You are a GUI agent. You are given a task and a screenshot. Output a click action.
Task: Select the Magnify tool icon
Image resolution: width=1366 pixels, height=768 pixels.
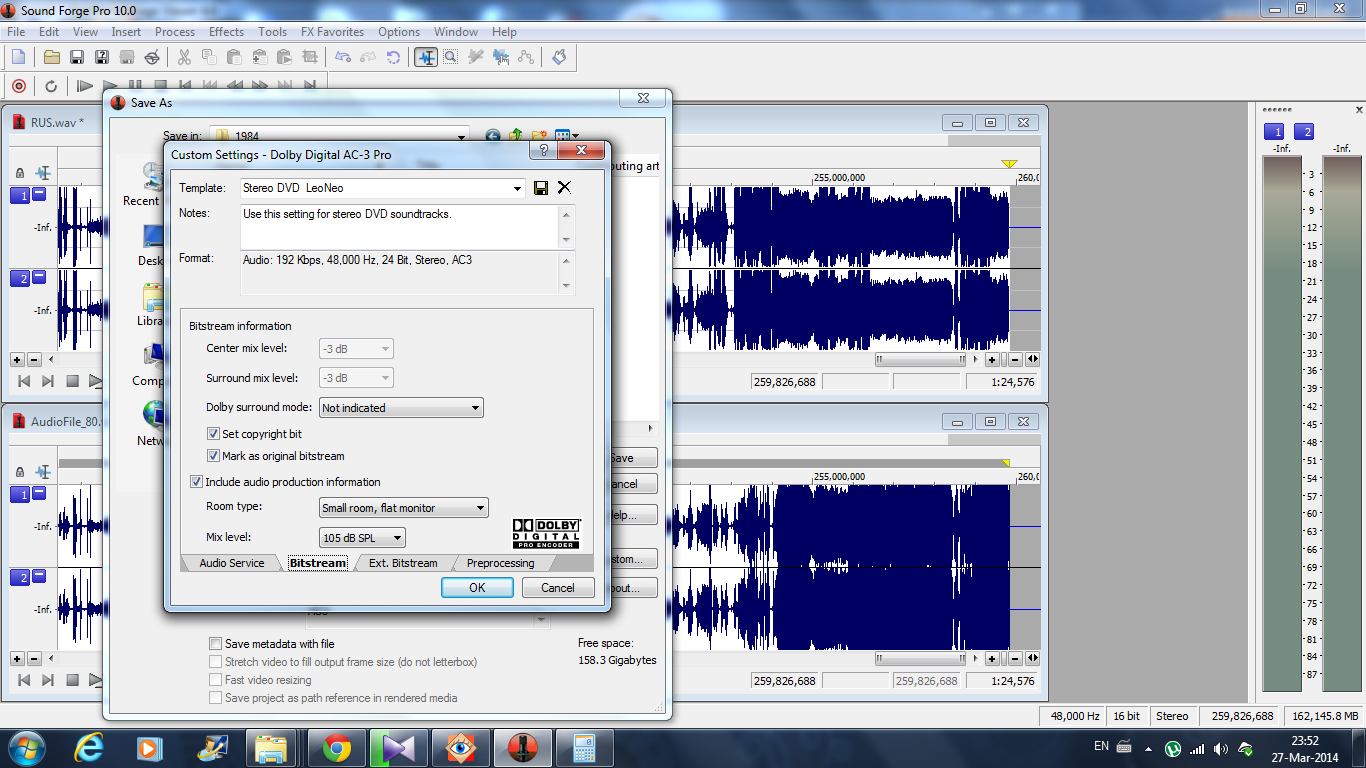(x=451, y=57)
